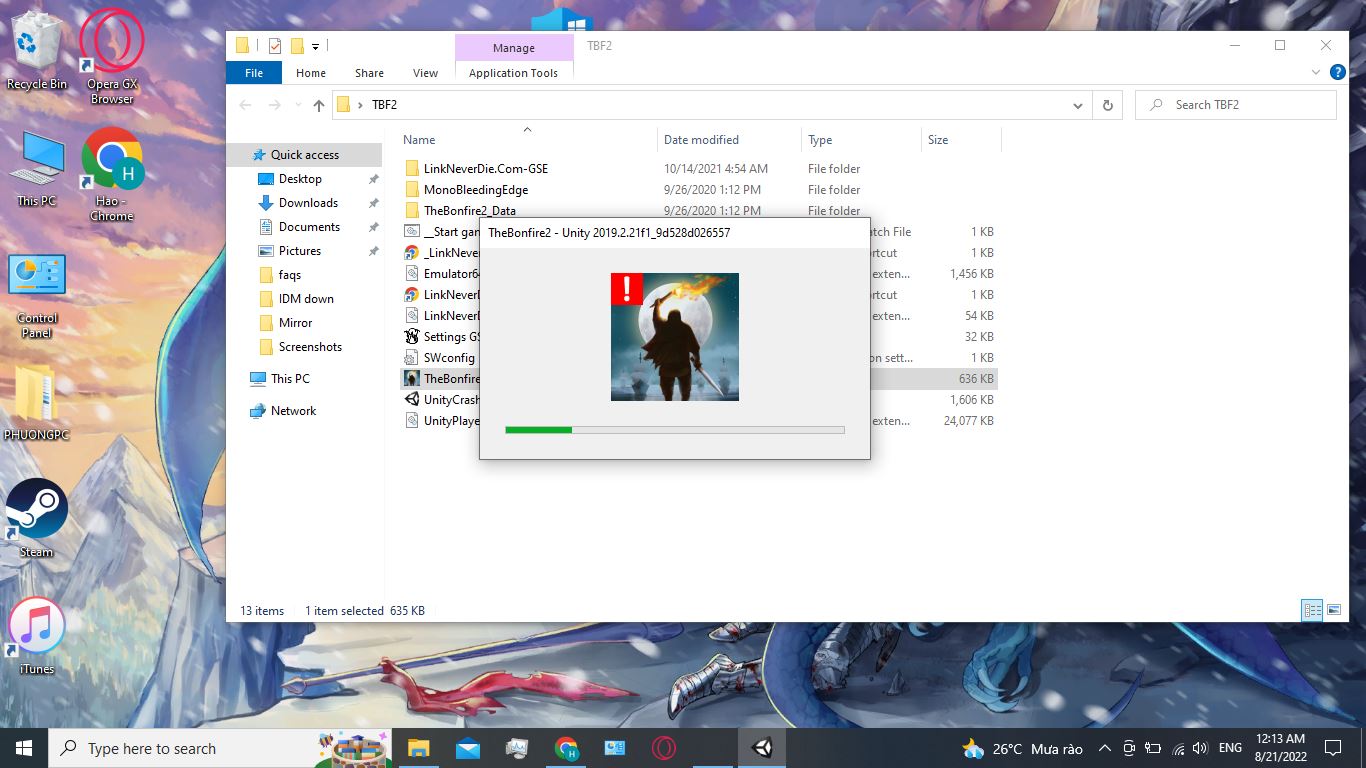Open the View ribbon tab

425,73
